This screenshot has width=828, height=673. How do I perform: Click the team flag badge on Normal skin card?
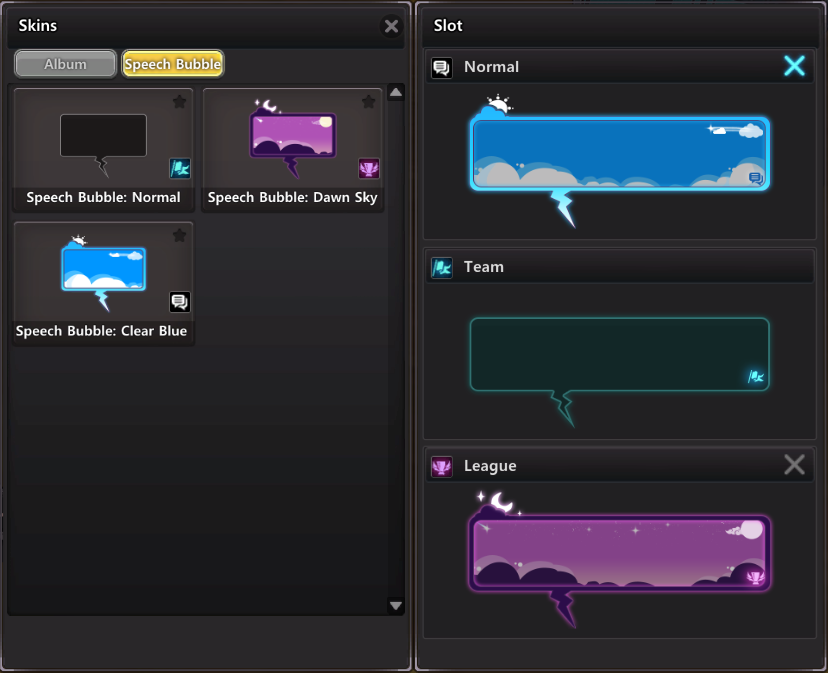tap(179, 168)
